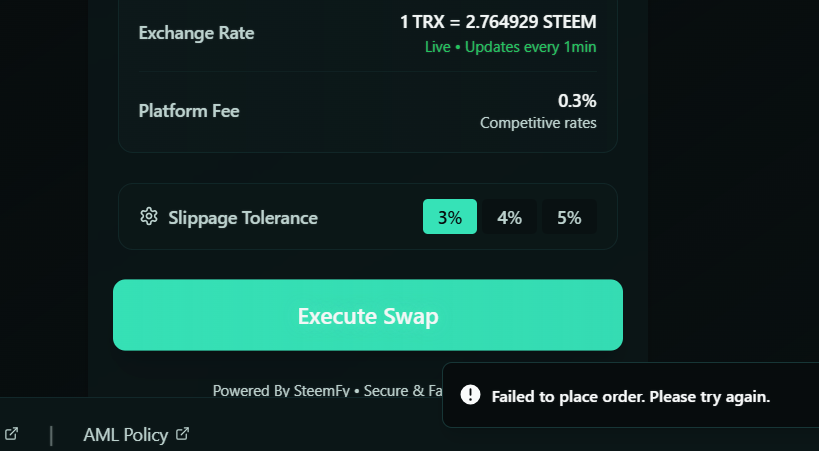819x451 pixels.
Task: Click the external-link icon left of the divider
Action: click(12, 434)
